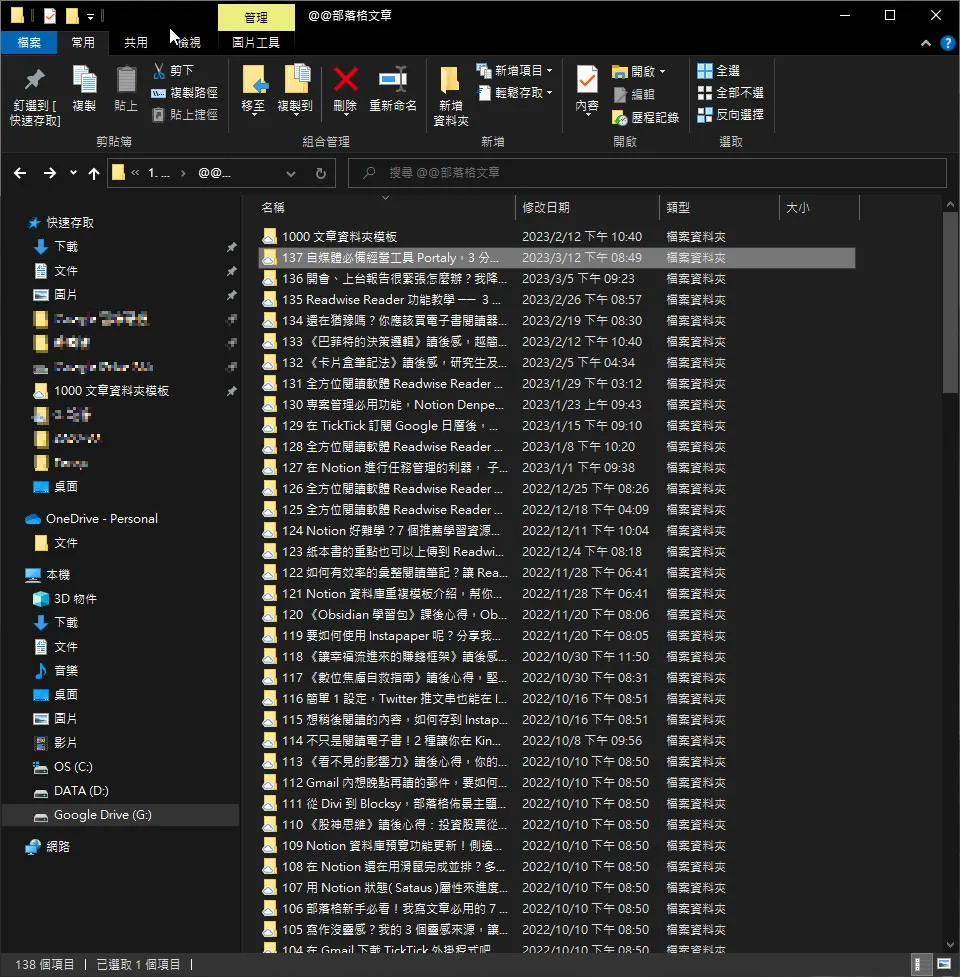The height and width of the screenshot is (977, 960).
Task: Open the Properties (內容) dropdown arrow
Action: (x=587, y=115)
